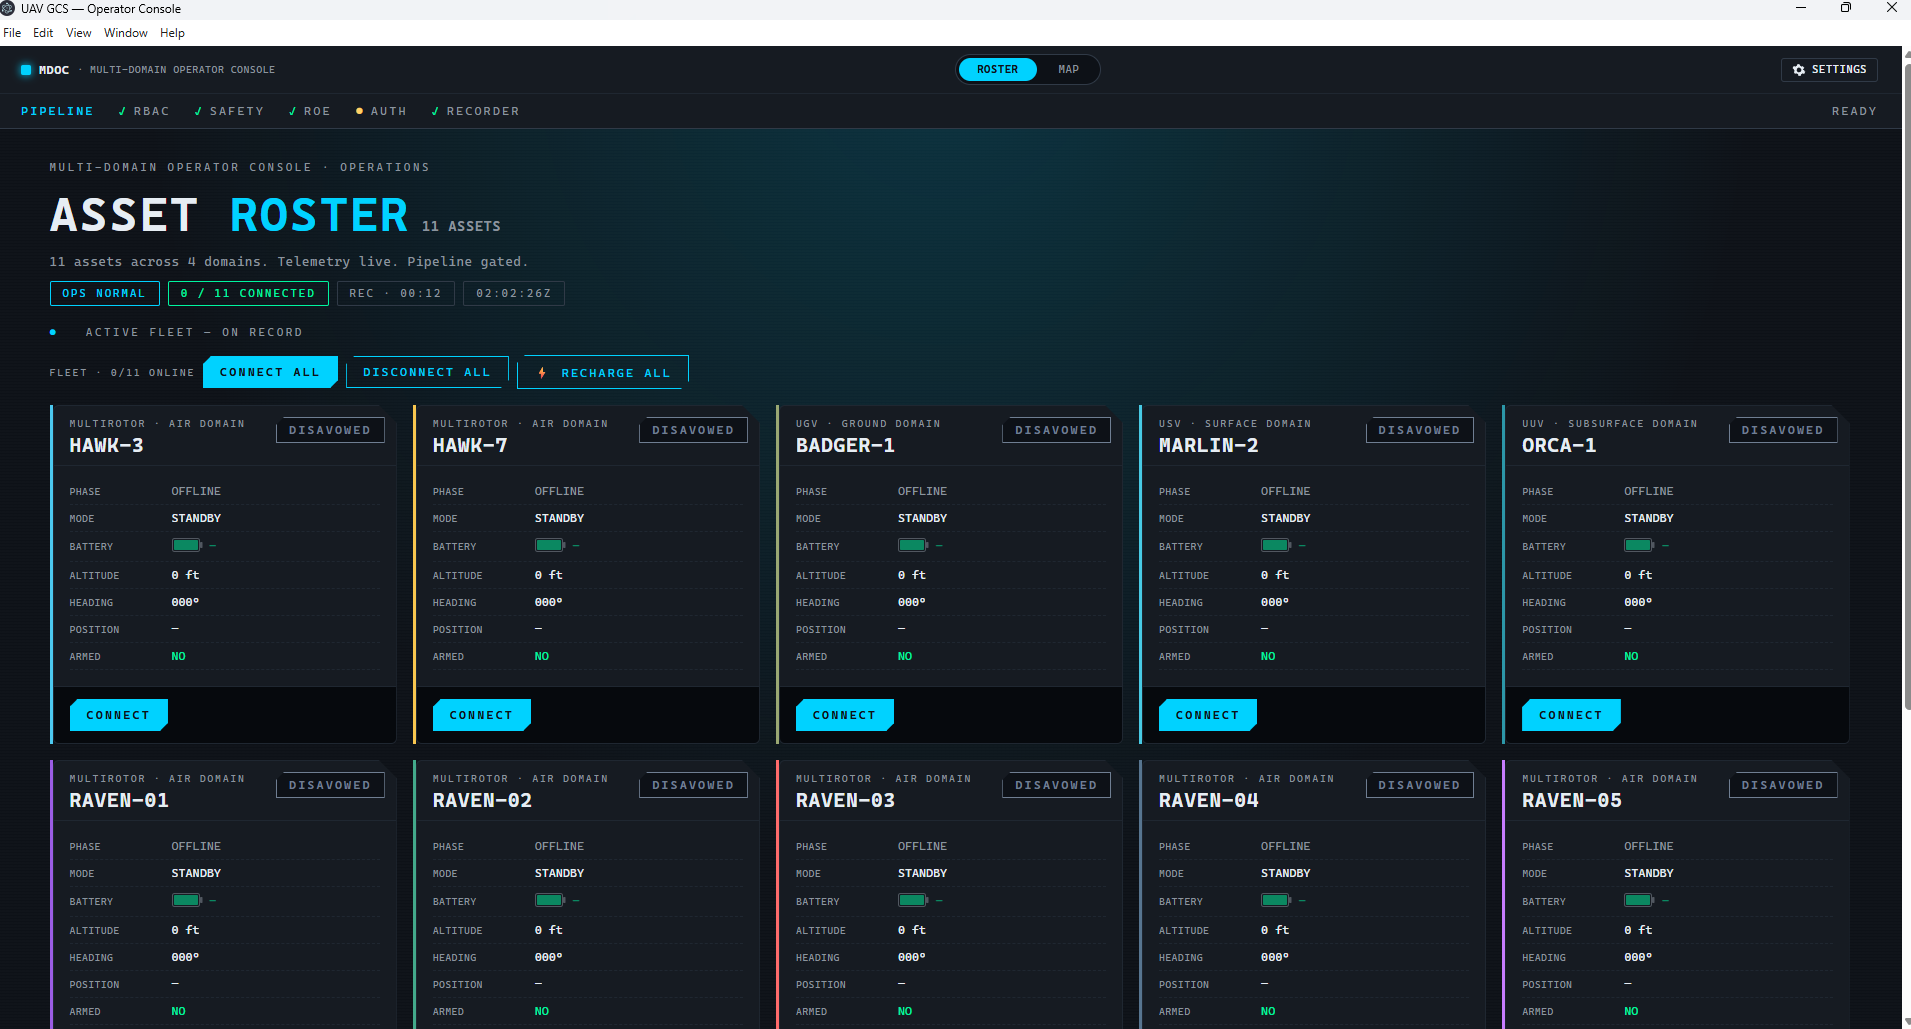
Task: Connect HAWK-3 asset
Action: pyautogui.click(x=118, y=715)
